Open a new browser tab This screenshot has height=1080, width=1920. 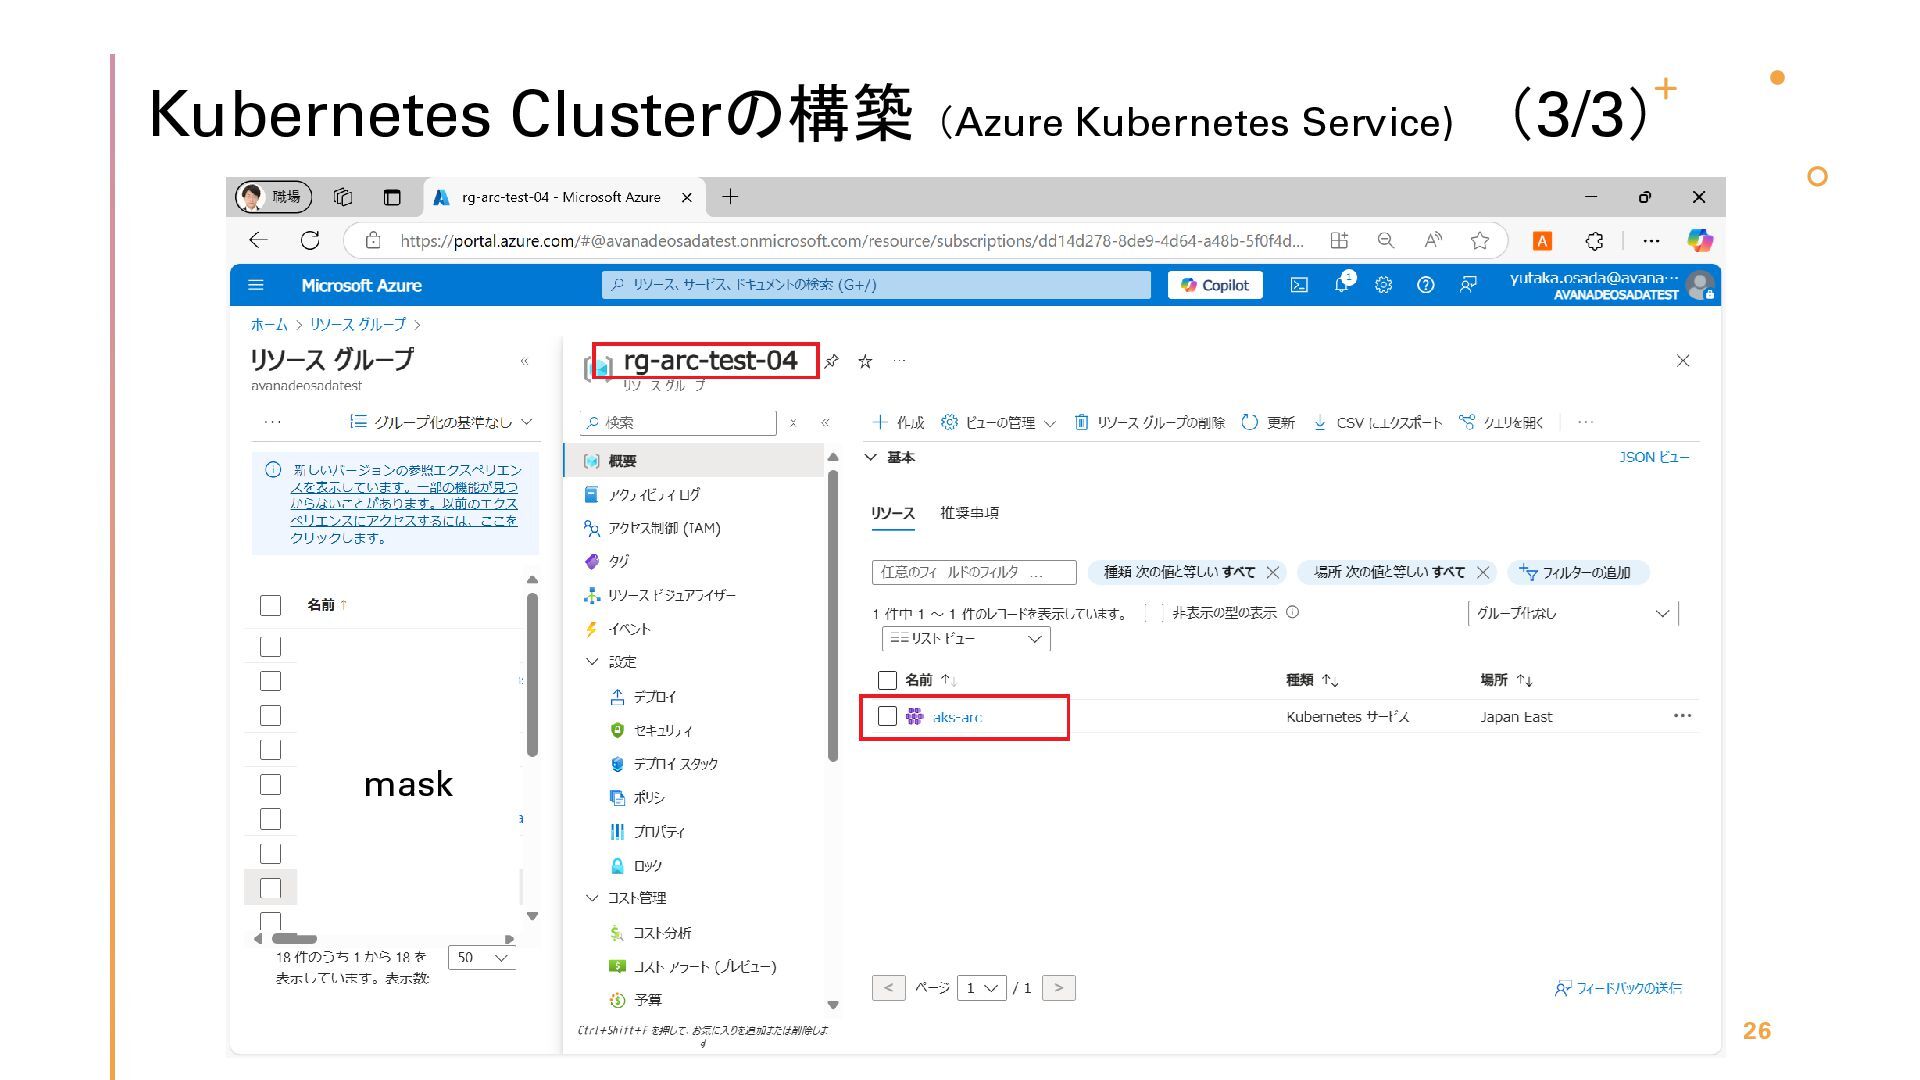(730, 197)
